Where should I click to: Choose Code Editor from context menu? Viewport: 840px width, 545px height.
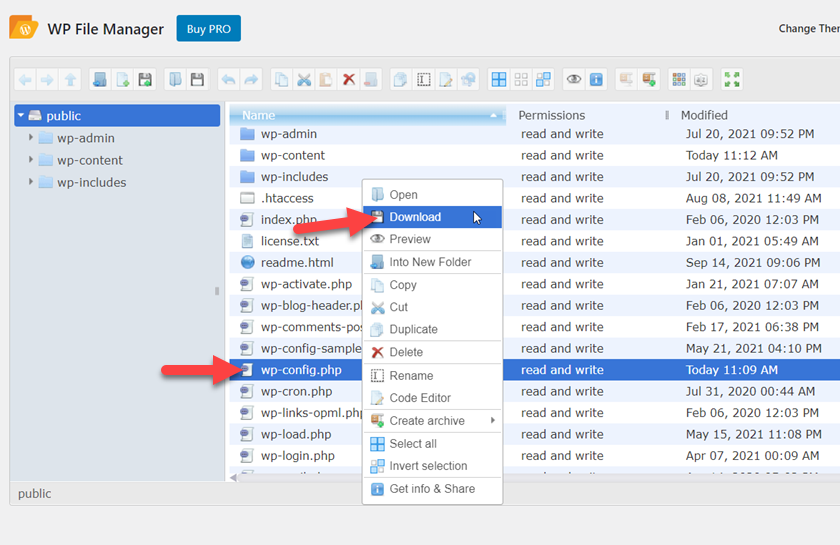click(x=432, y=398)
